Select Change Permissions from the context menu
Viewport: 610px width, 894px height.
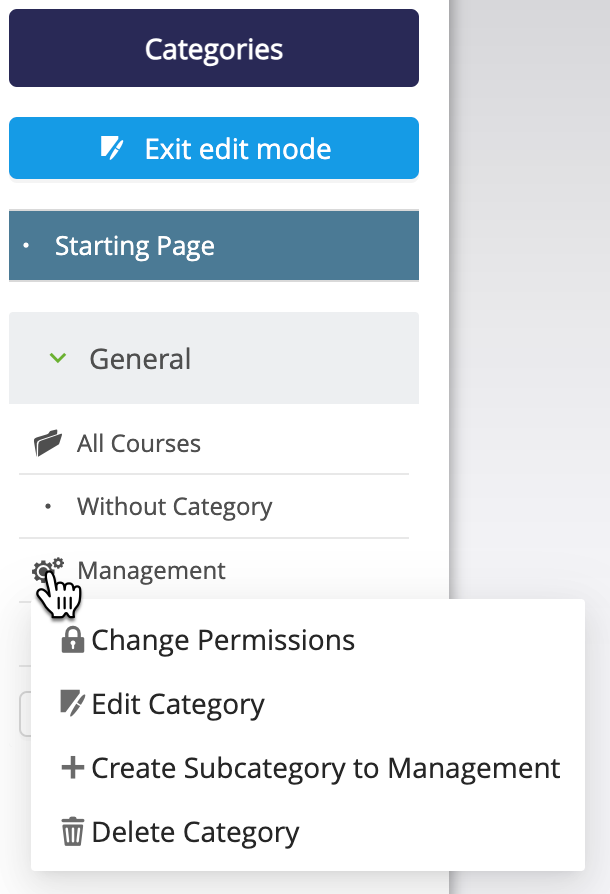223,641
